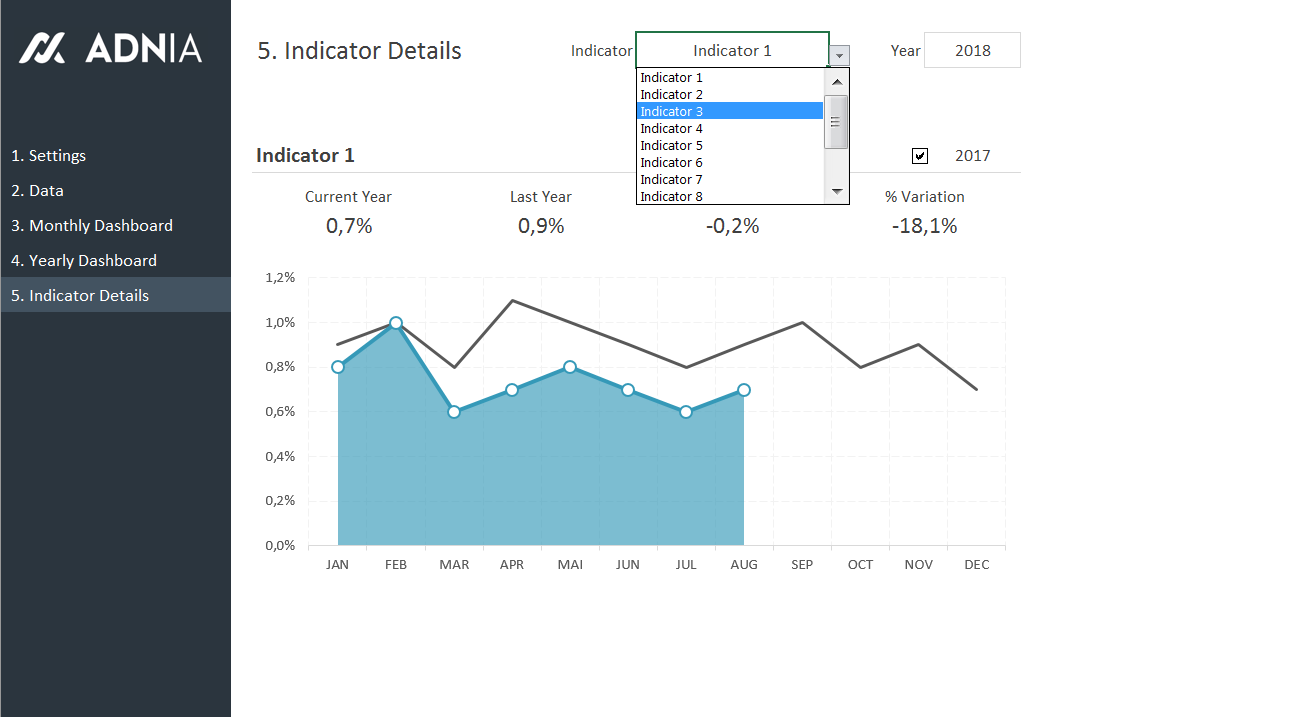Viewport: 1315px width, 717px height.
Task: Click the Year 2018 input field
Action: [972, 50]
